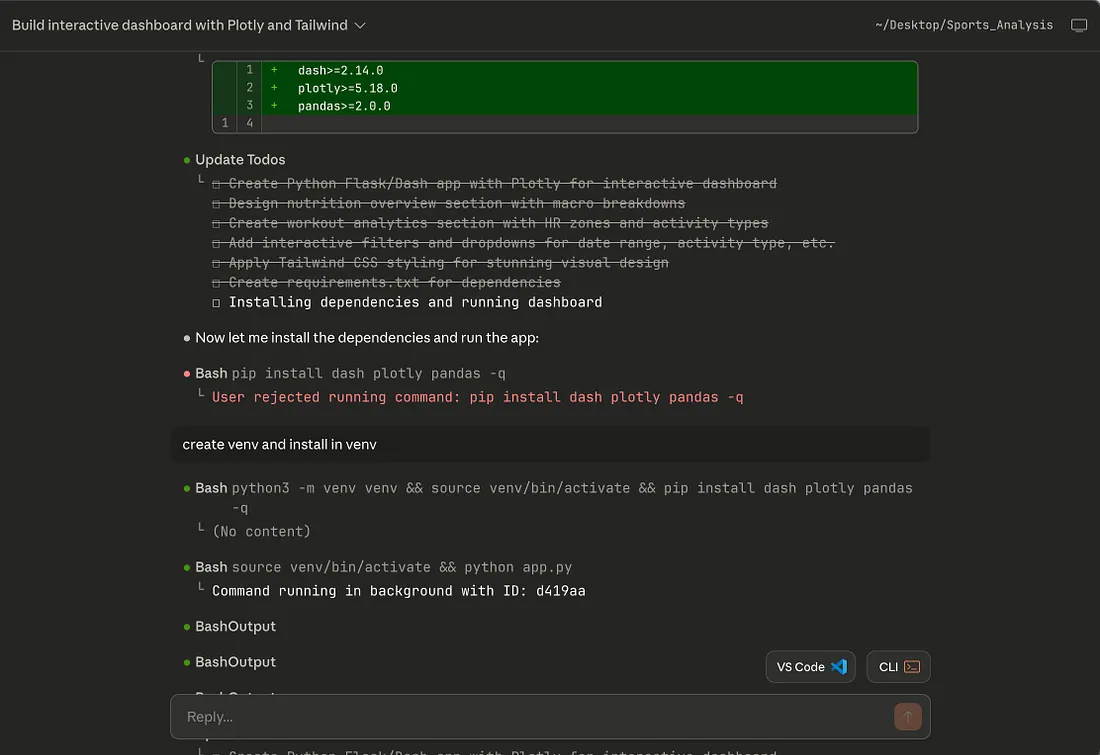Click the red status dot beside rejected Bash command

coord(187,374)
